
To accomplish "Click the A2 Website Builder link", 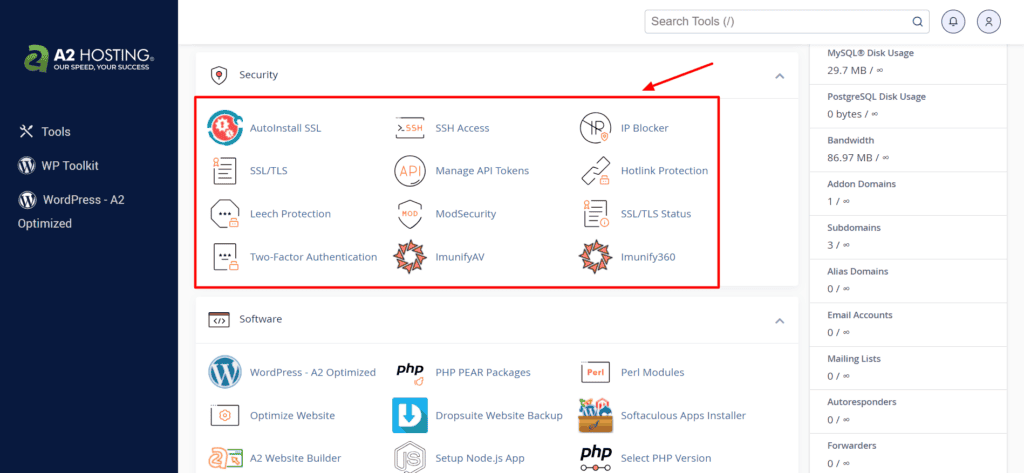I will [x=295, y=459].
